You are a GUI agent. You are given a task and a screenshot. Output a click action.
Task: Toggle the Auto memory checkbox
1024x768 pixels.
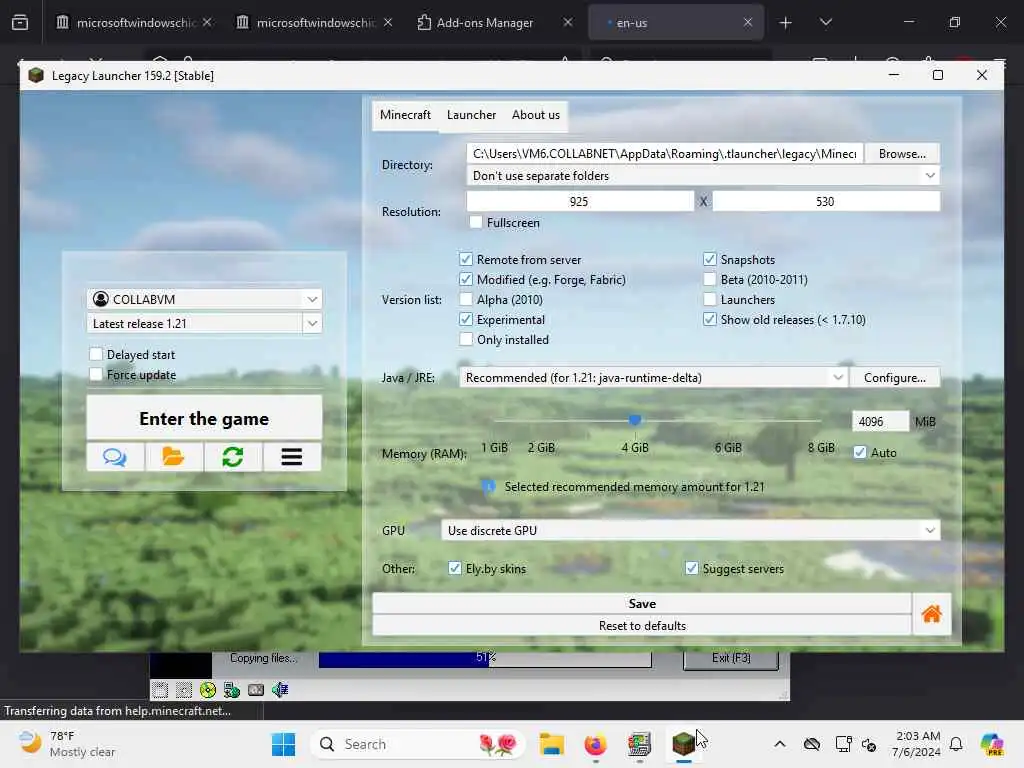coord(860,453)
